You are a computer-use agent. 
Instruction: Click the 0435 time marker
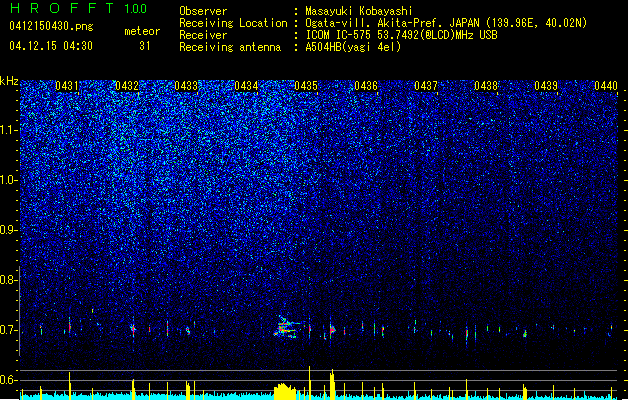306,85
